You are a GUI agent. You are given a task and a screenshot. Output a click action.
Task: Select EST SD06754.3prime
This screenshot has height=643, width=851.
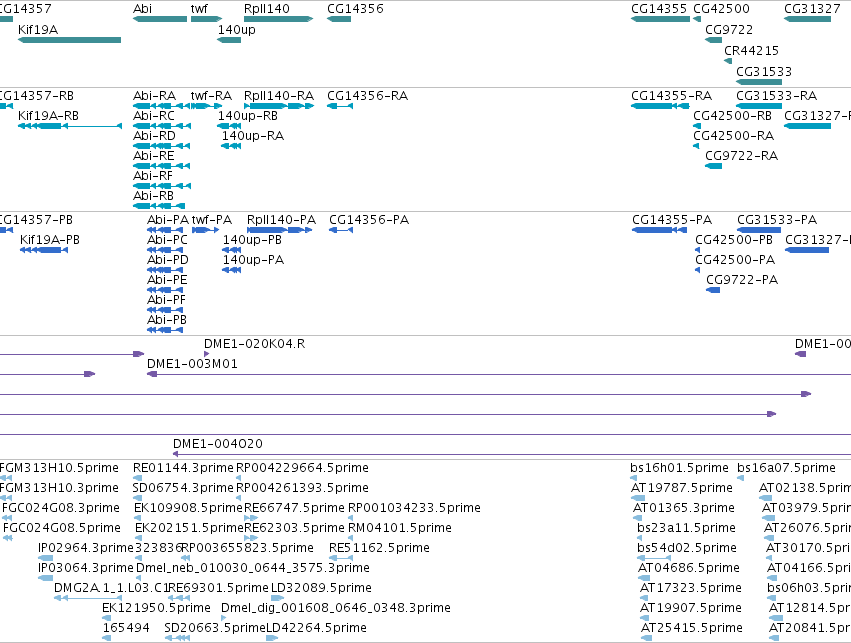click(x=183, y=488)
